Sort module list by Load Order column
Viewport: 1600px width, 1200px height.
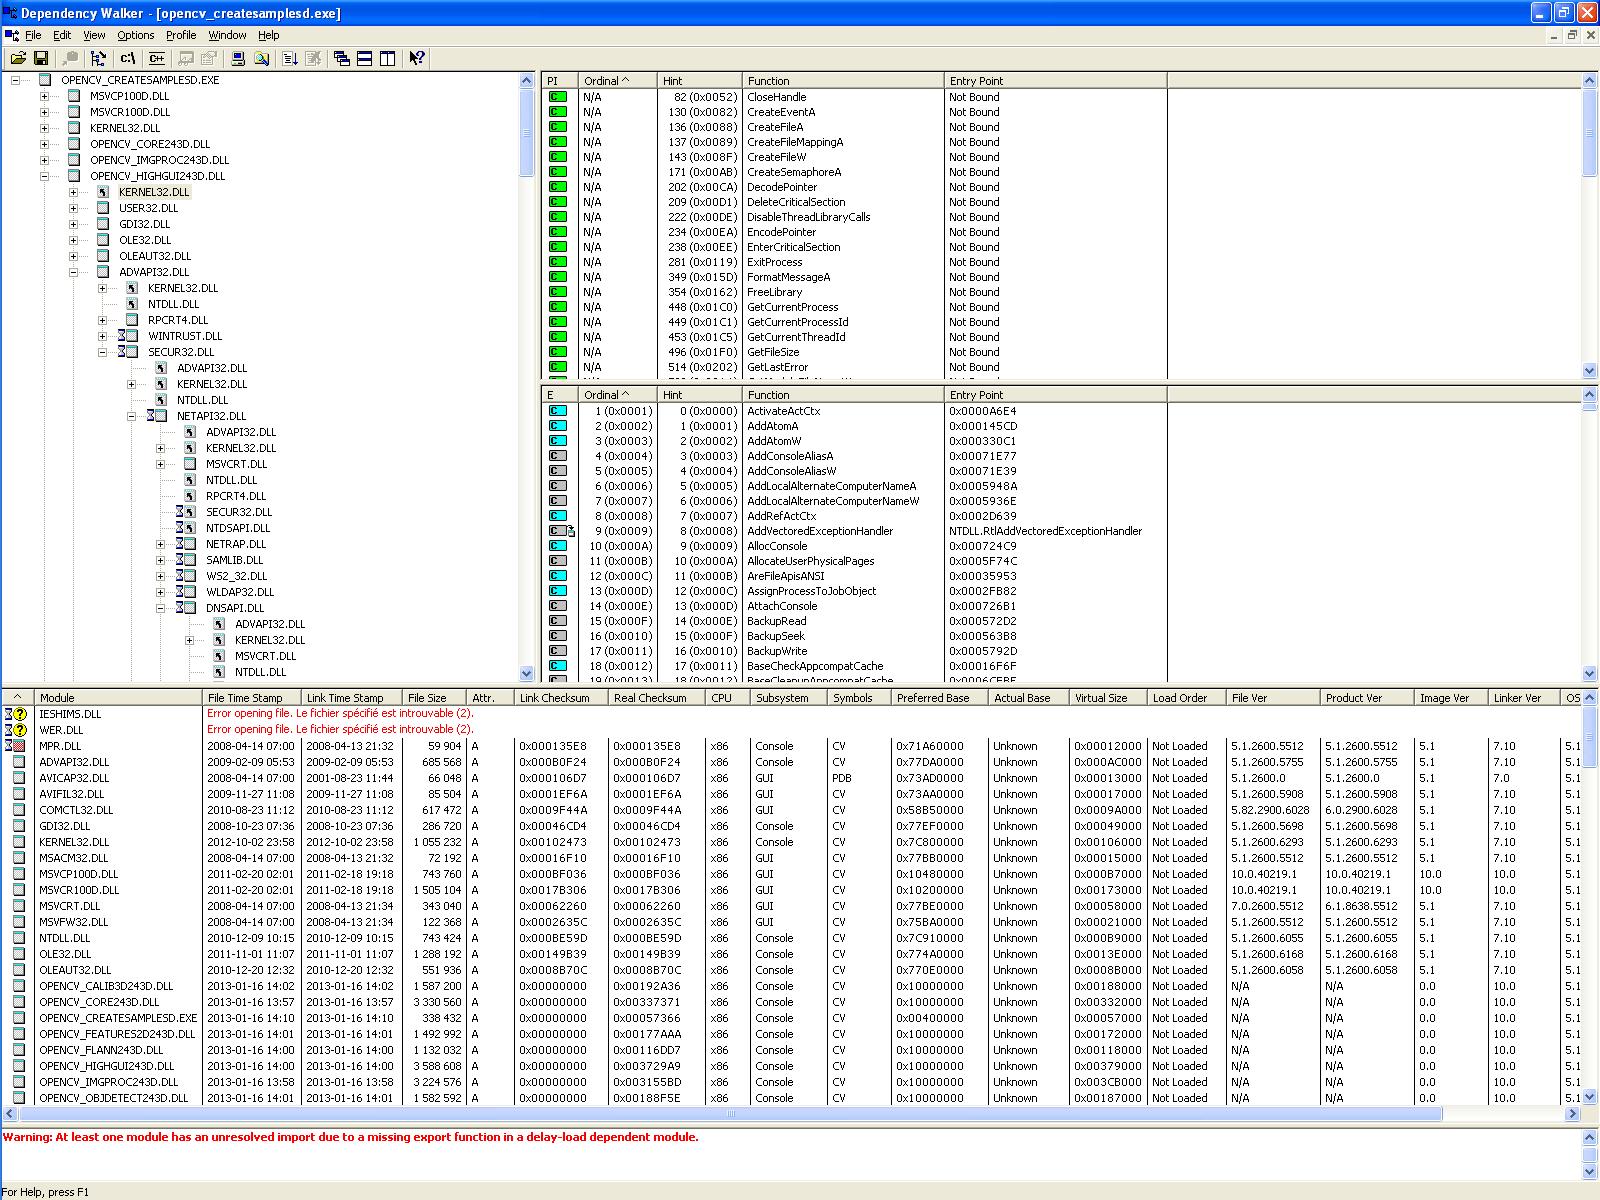pyautogui.click(x=1186, y=698)
